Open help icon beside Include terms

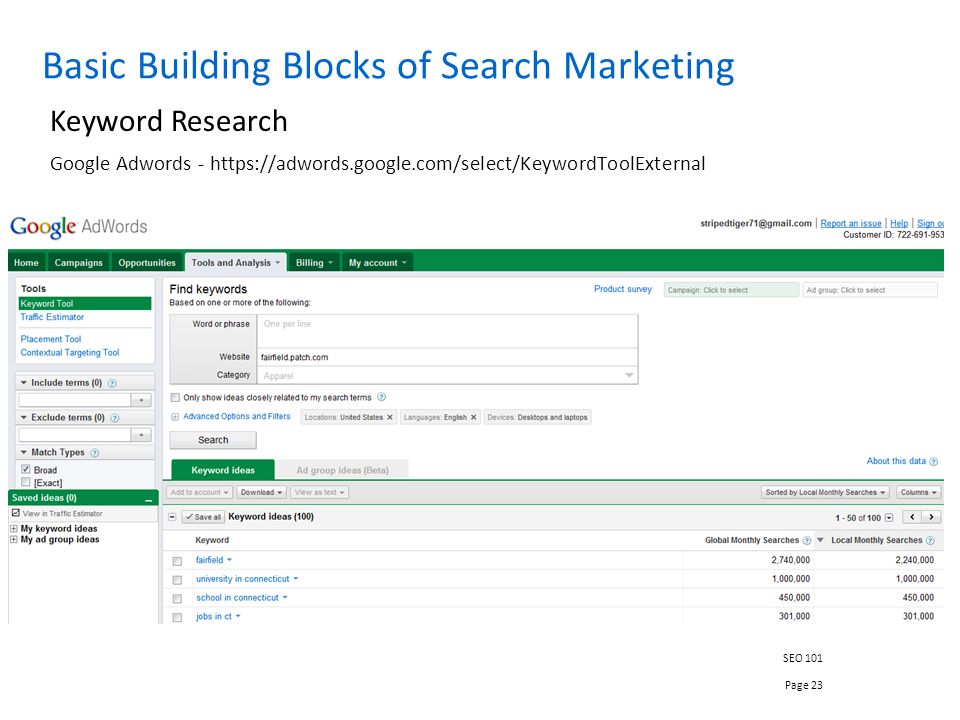click(112, 383)
